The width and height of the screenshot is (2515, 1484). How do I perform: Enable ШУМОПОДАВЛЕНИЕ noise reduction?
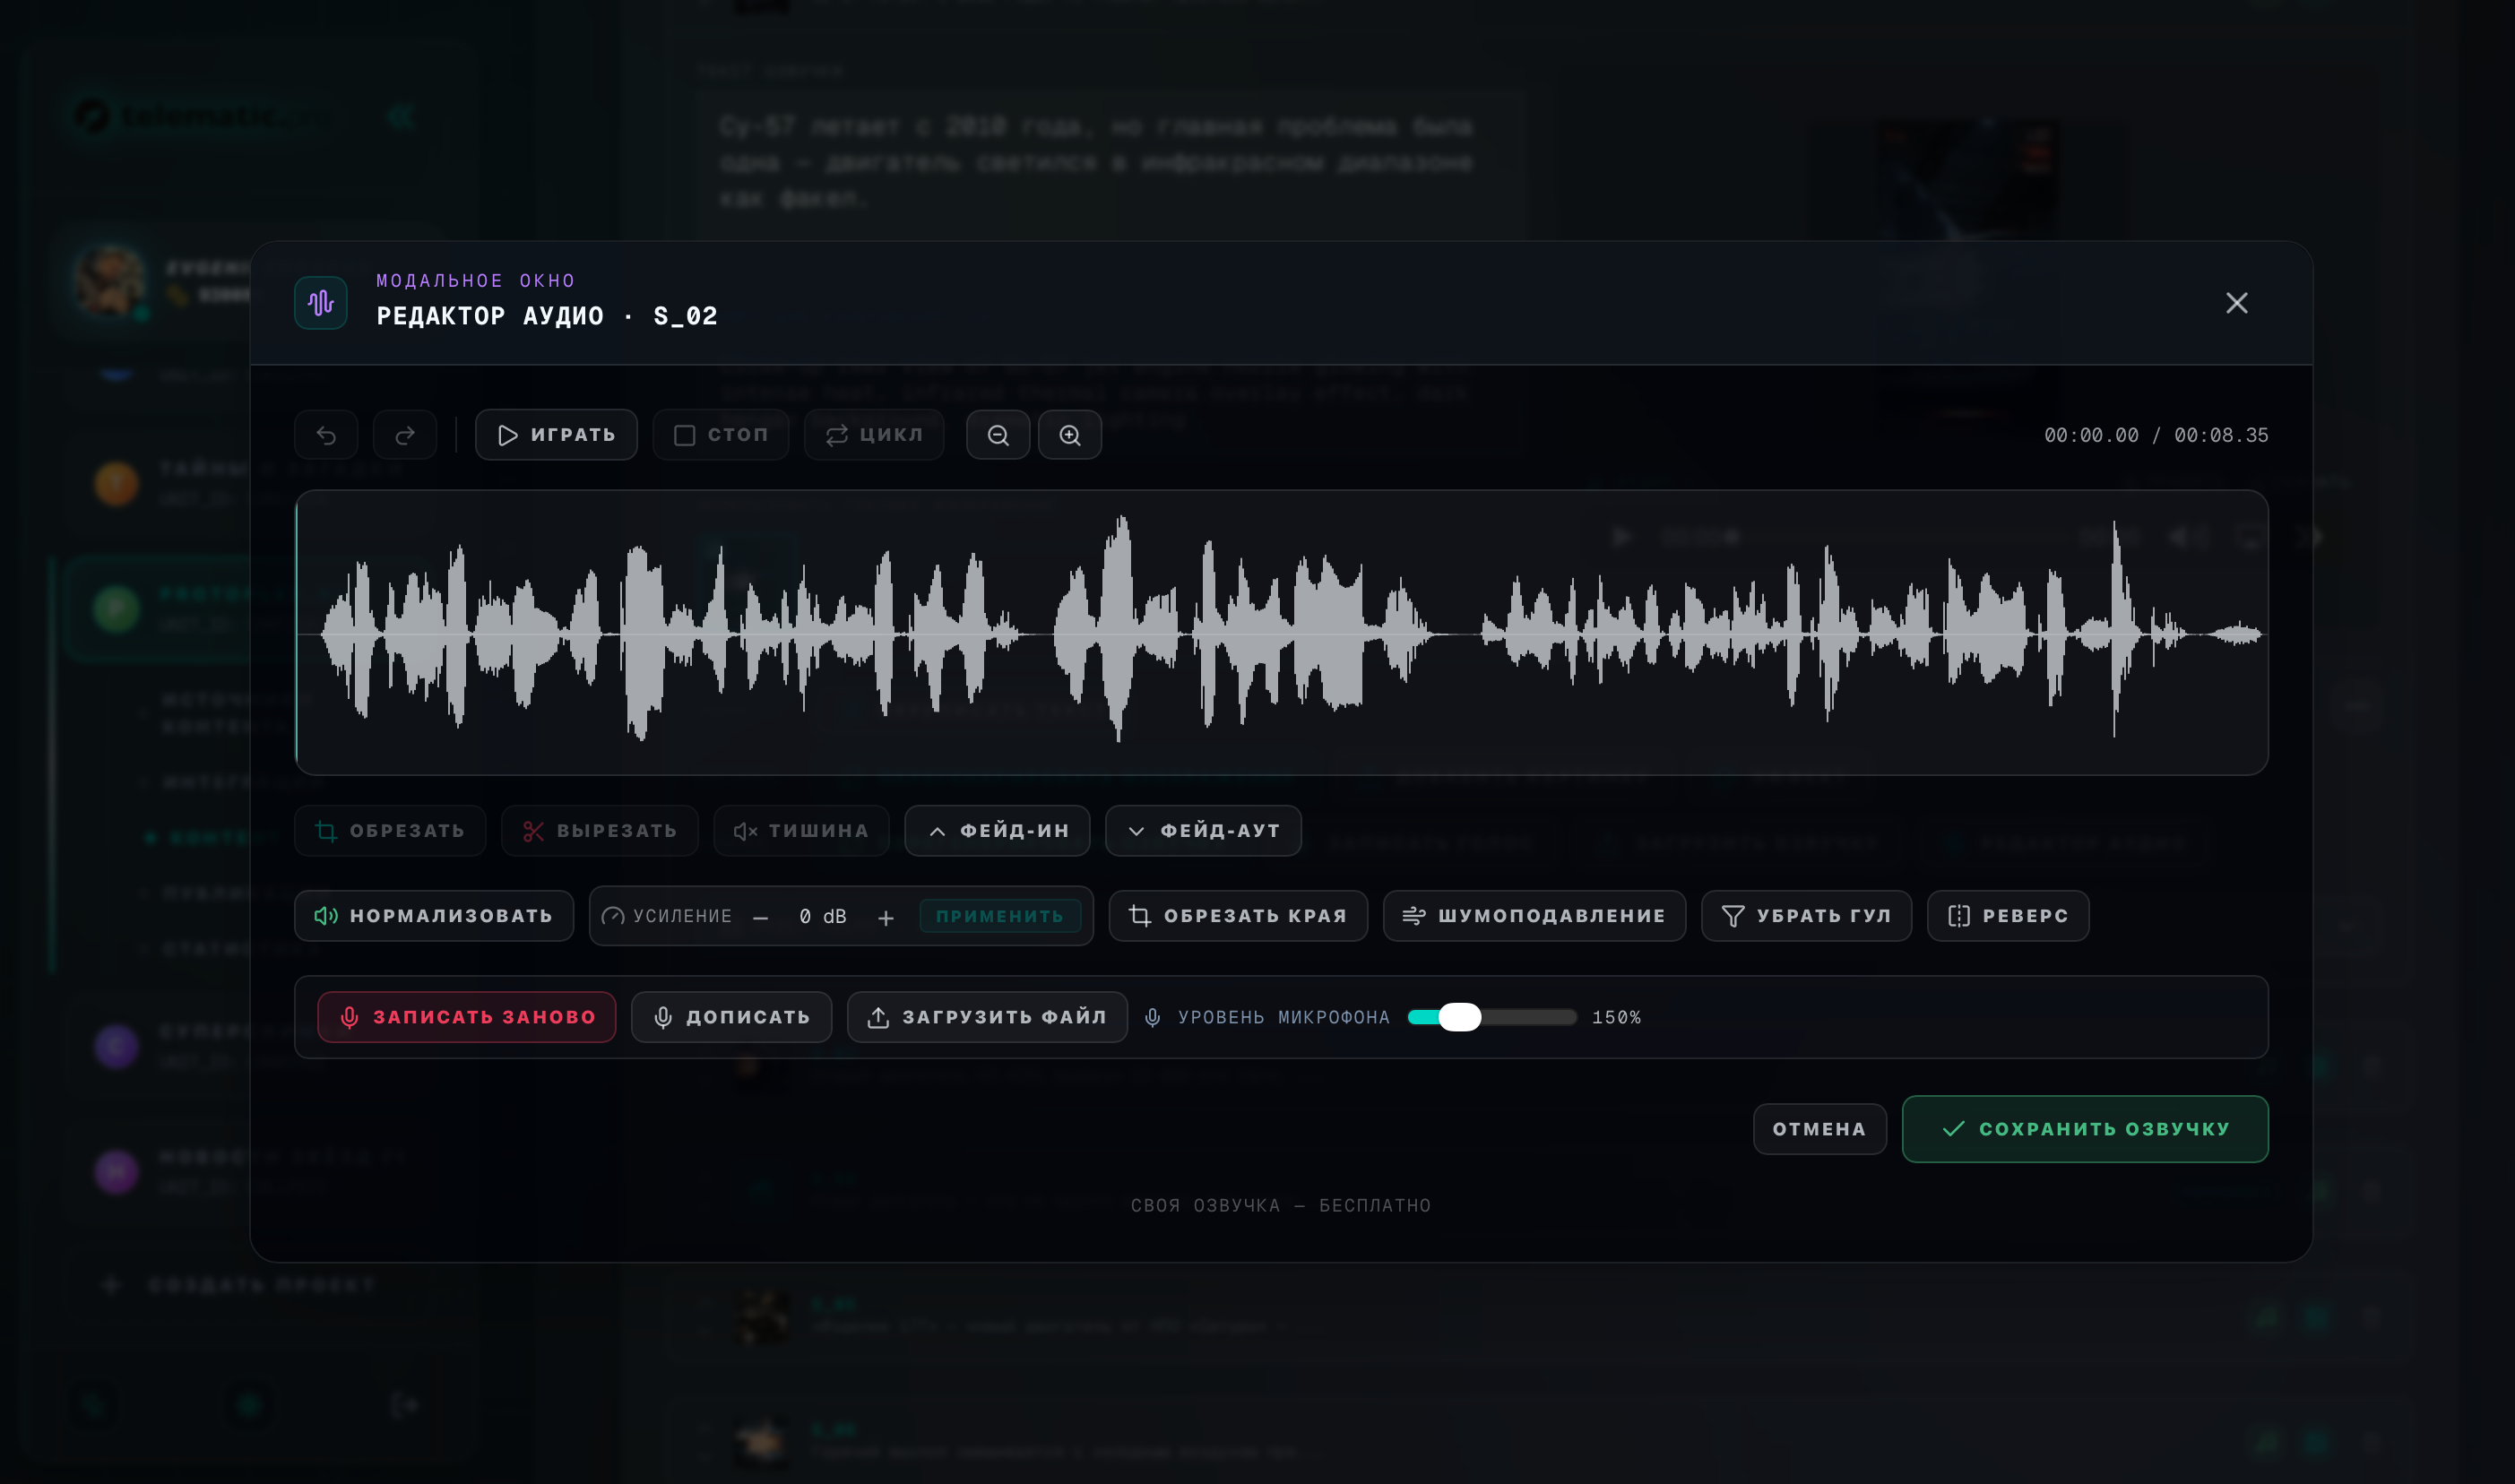pos(1534,916)
